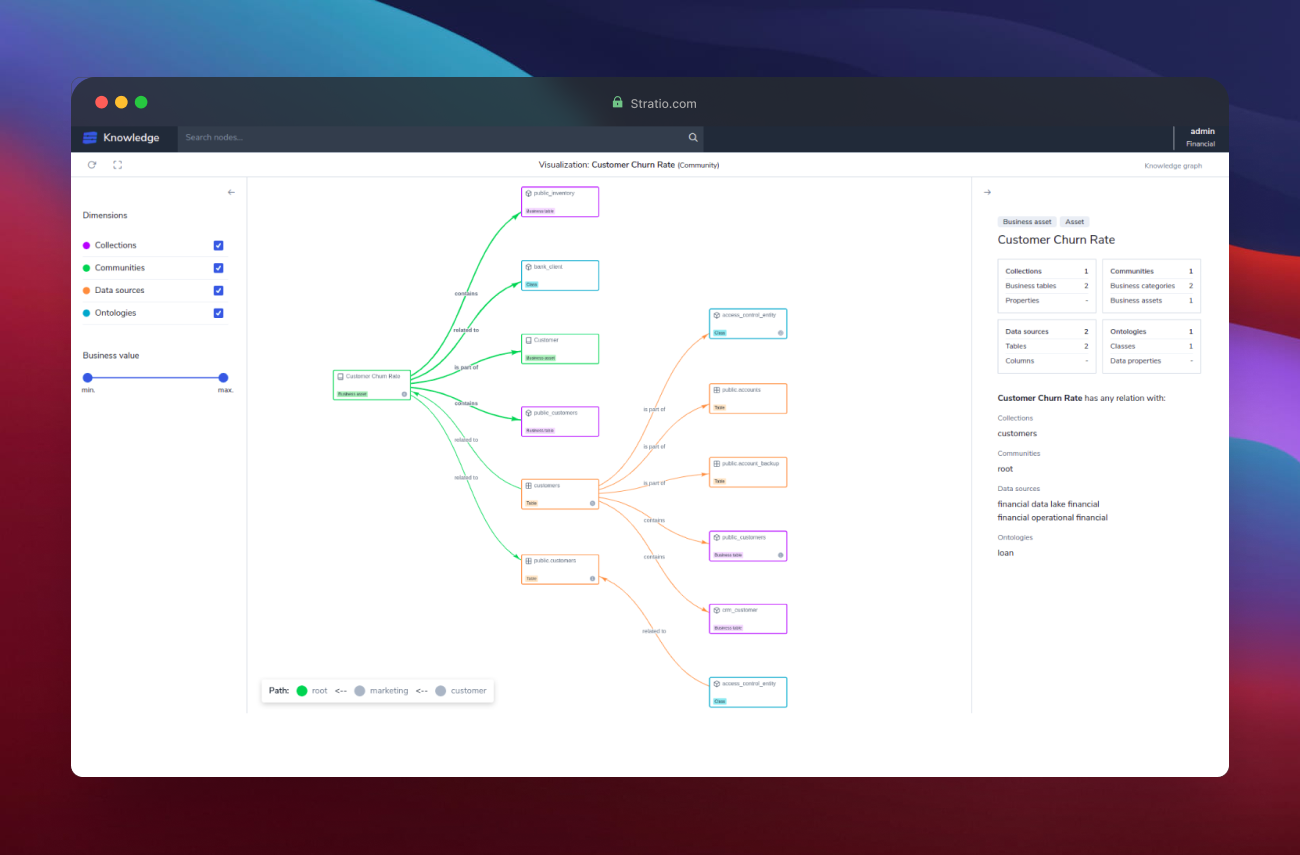Viewport: 1300px width, 855px height.
Task: Click the refresh icon in the toolbar
Action: [x=92, y=165]
